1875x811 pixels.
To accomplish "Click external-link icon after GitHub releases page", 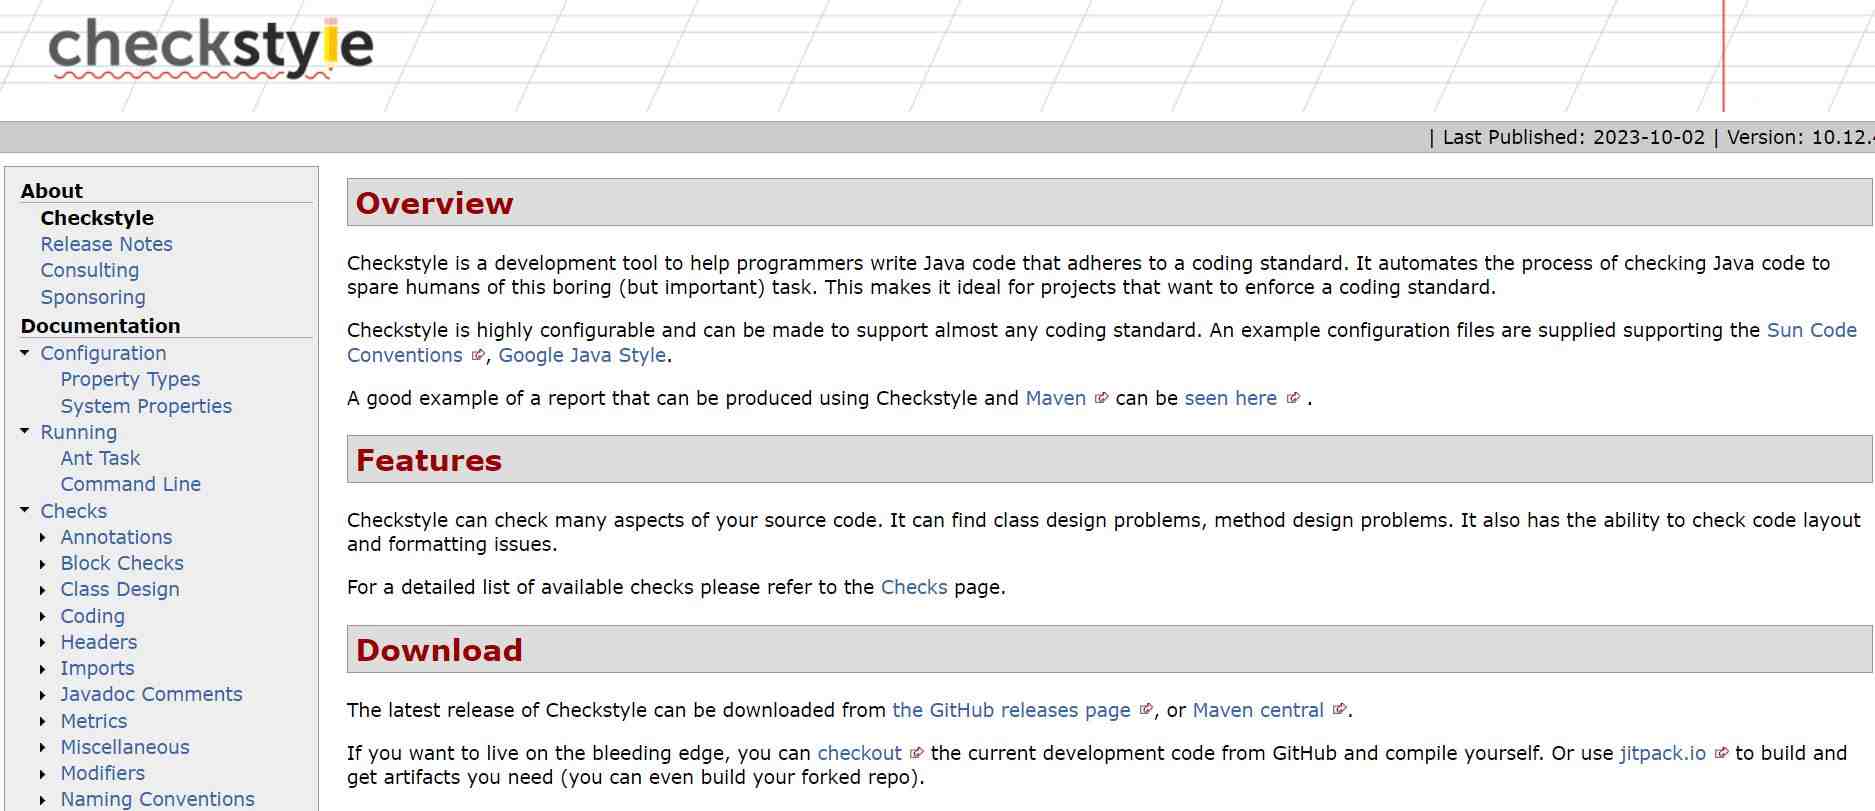I will coord(1146,710).
